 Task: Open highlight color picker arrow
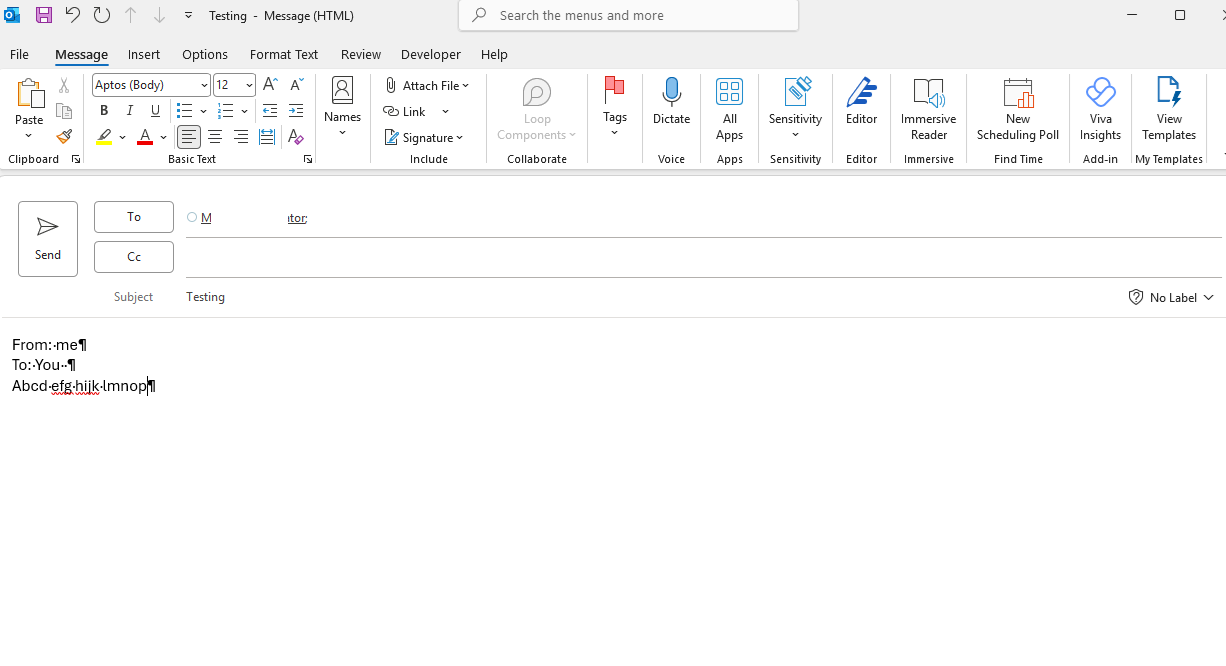[x=122, y=137]
